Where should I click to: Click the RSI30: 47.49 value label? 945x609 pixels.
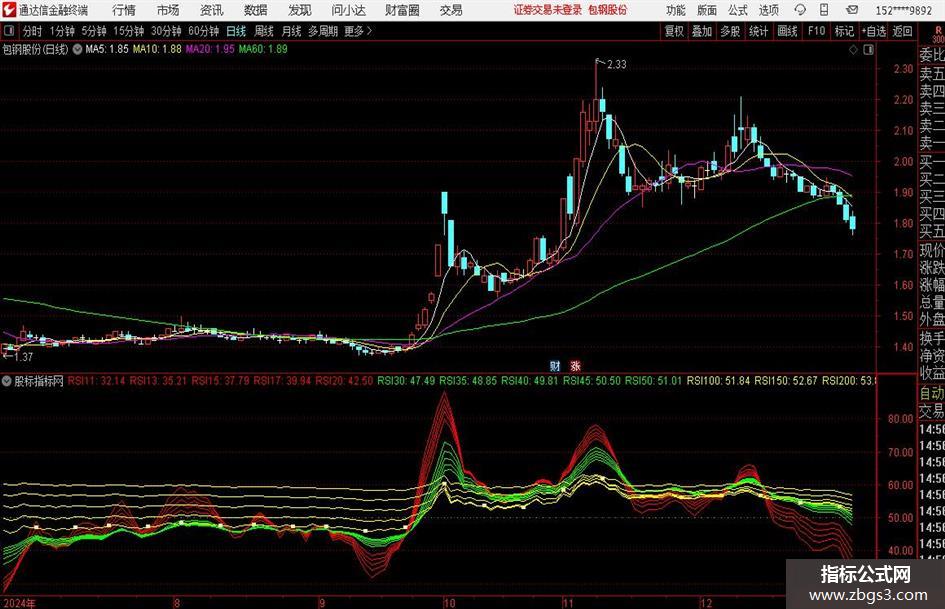(x=406, y=380)
